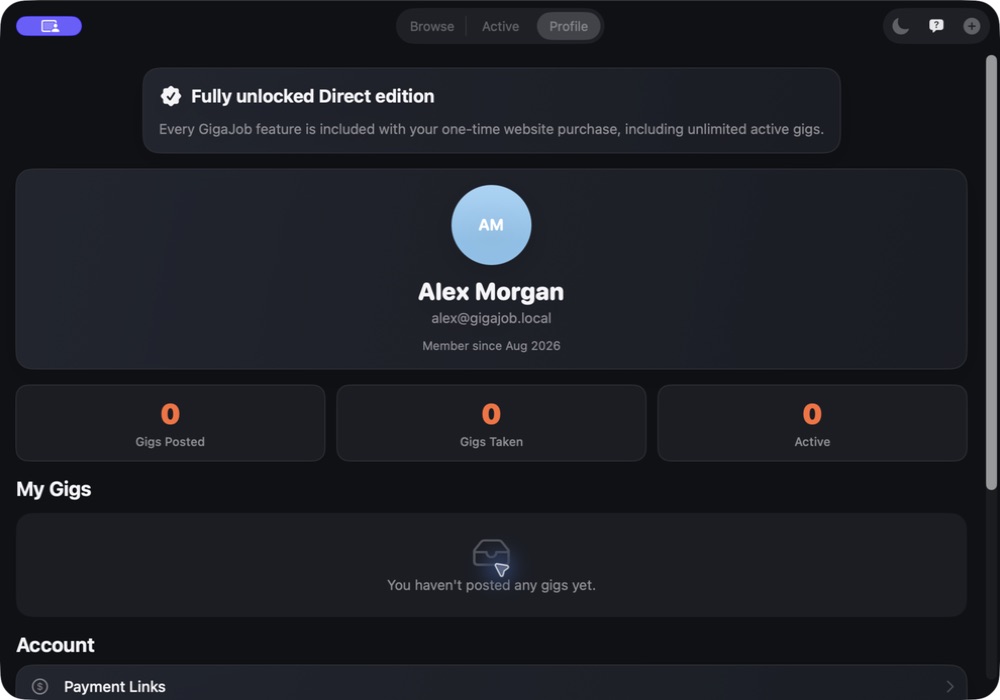Image resolution: width=1000 pixels, height=700 pixels.
Task: Click the purple GigaJob logo button
Action: pos(49,26)
